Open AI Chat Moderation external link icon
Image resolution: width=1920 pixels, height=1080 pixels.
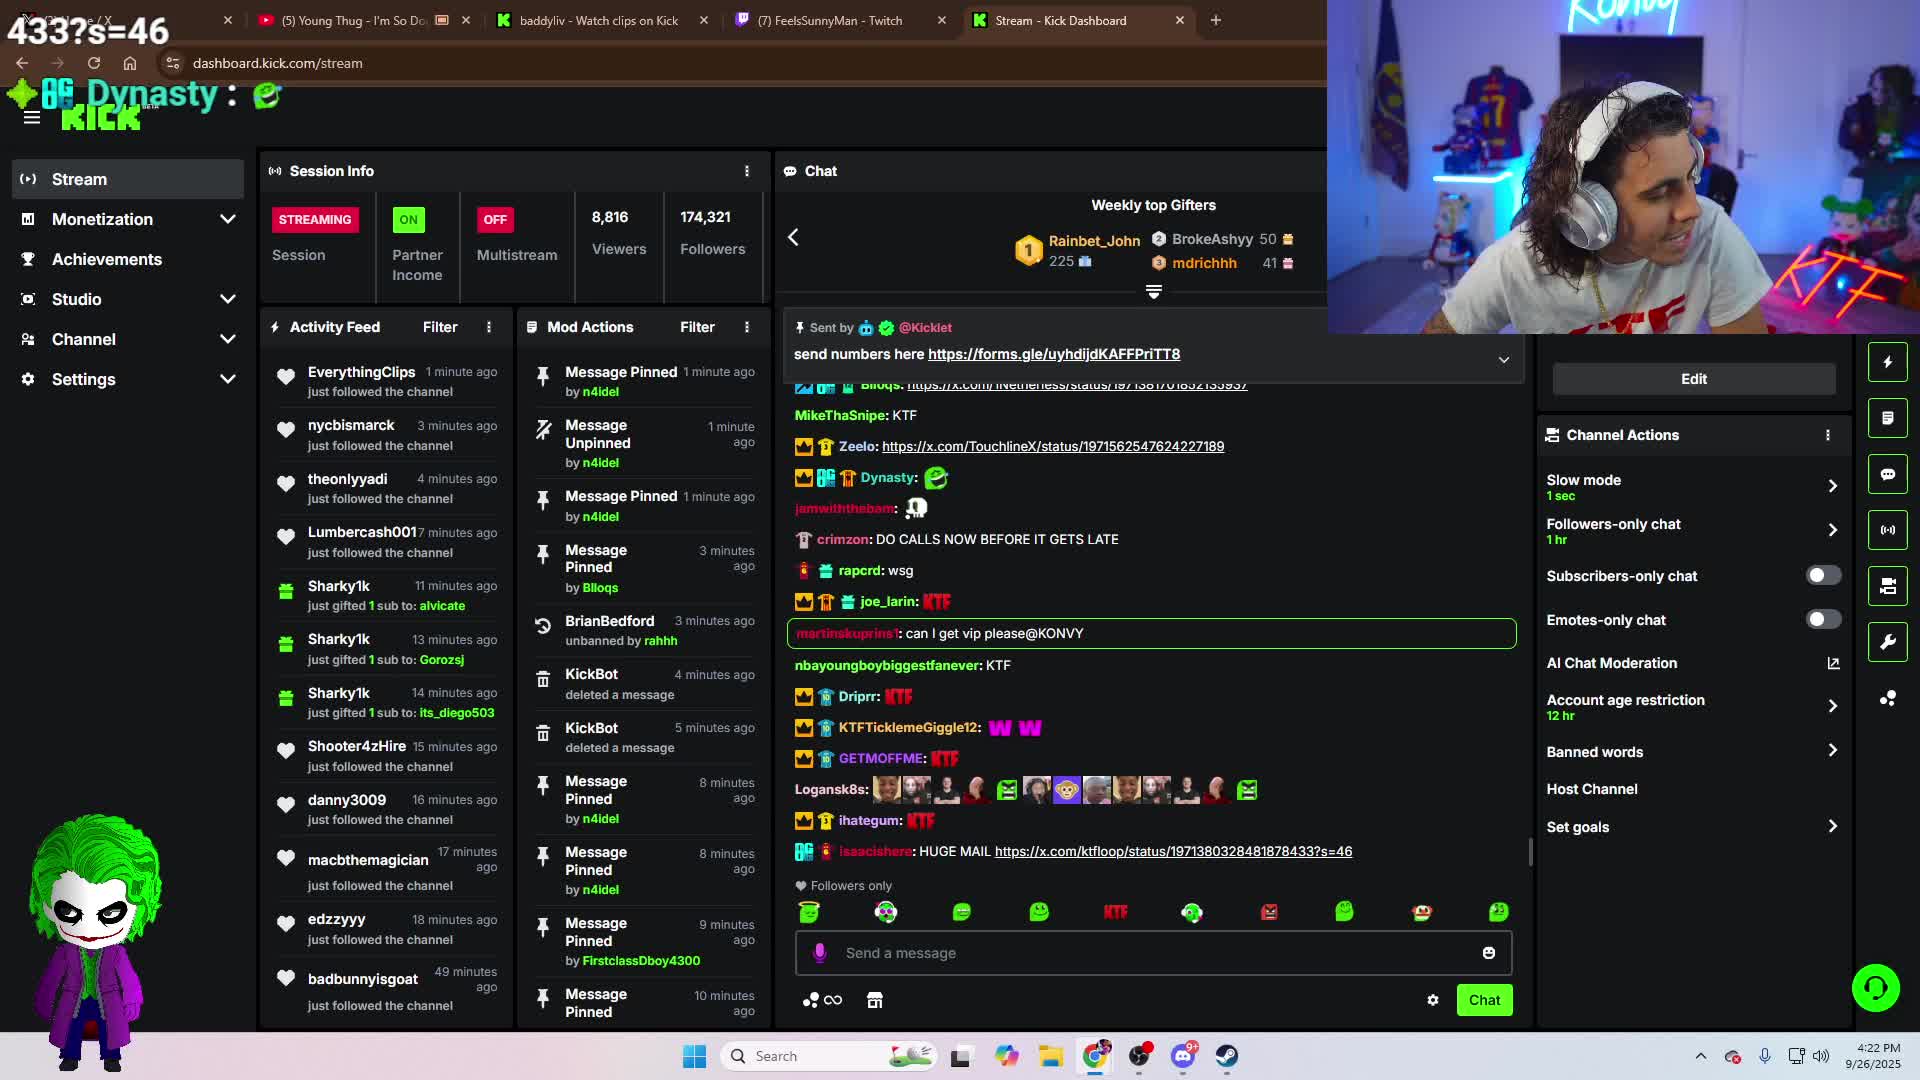pyautogui.click(x=1832, y=663)
